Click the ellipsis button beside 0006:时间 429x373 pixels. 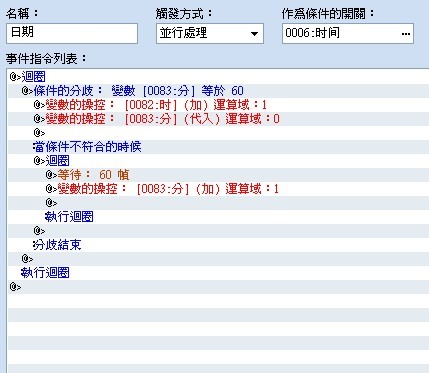(x=406, y=34)
